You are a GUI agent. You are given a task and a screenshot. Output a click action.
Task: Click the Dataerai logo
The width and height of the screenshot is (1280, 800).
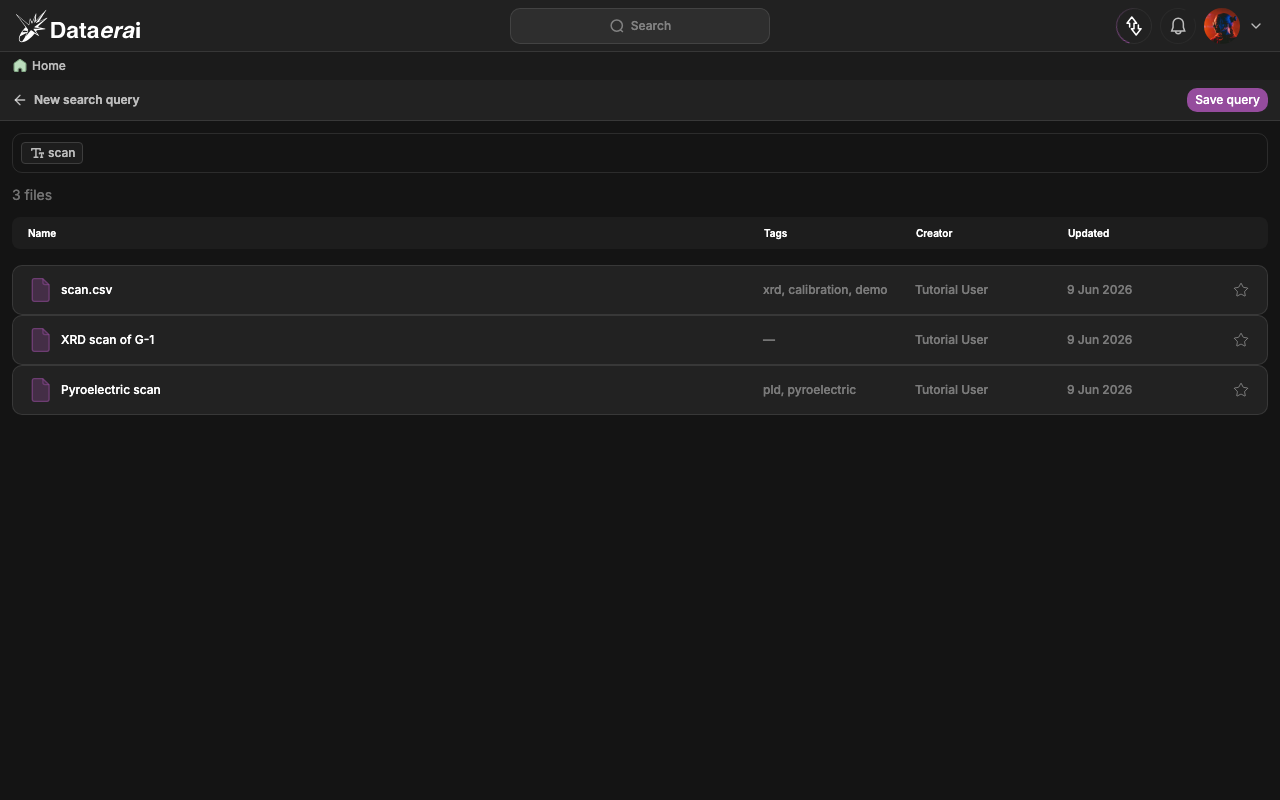[x=78, y=27]
